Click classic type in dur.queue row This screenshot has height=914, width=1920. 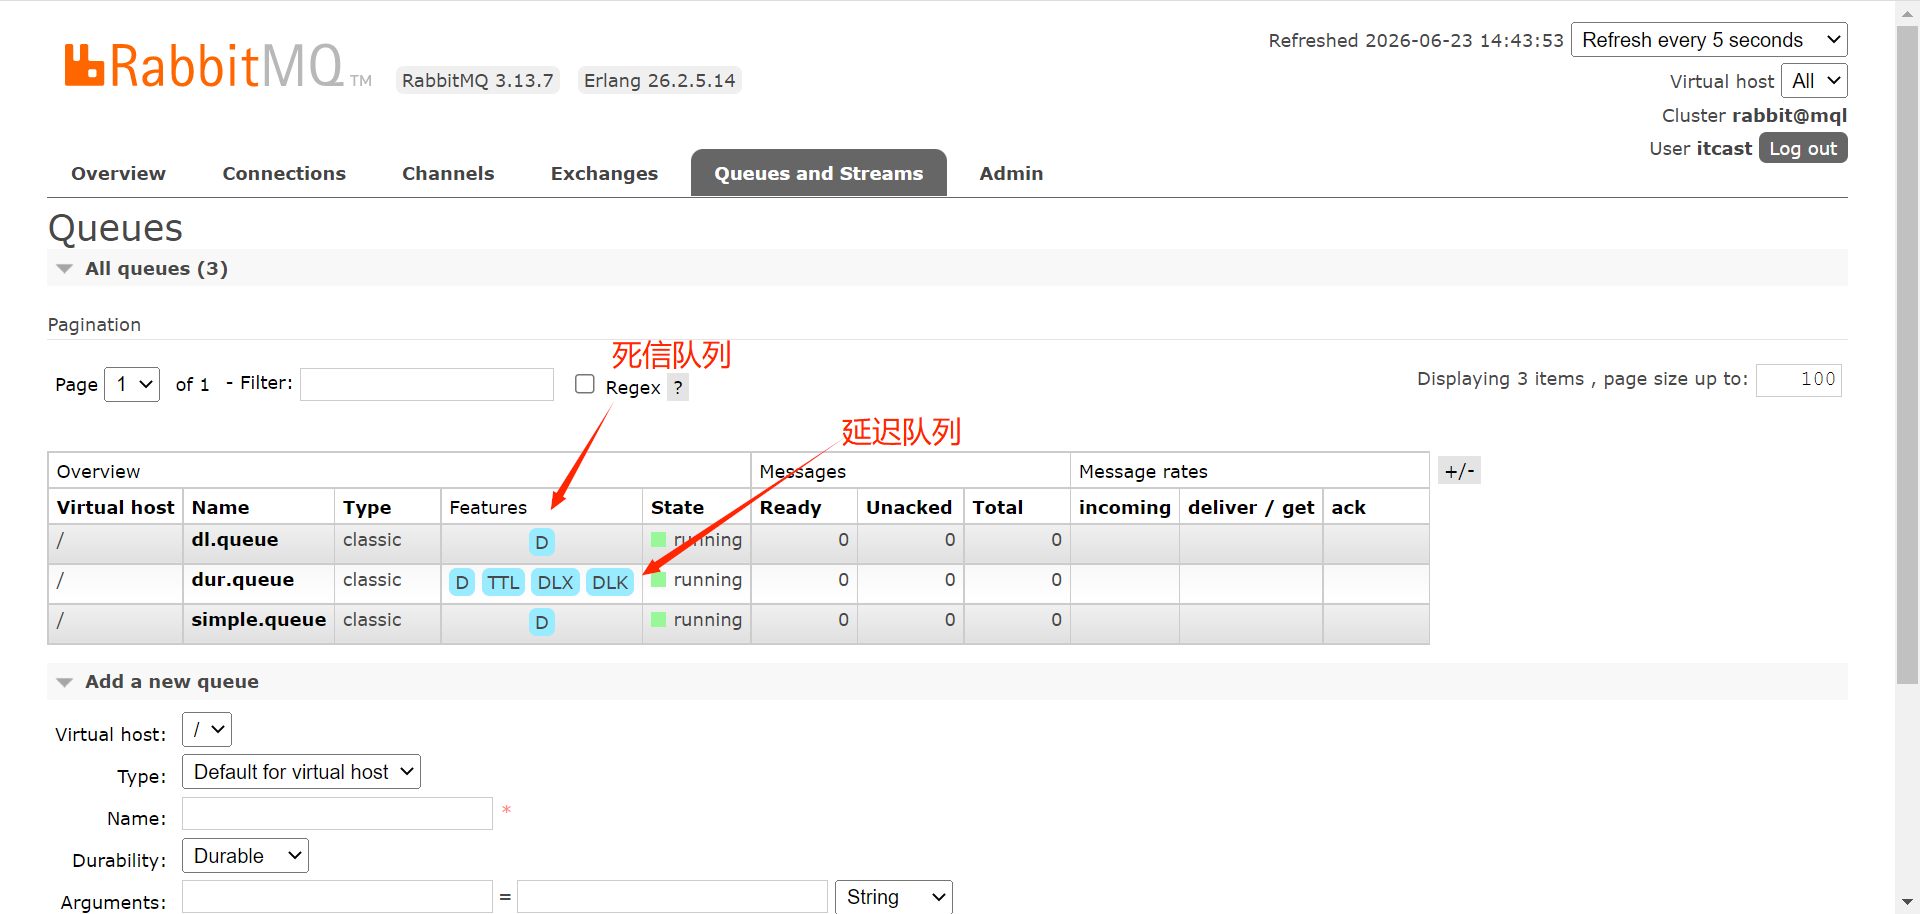click(x=372, y=580)
